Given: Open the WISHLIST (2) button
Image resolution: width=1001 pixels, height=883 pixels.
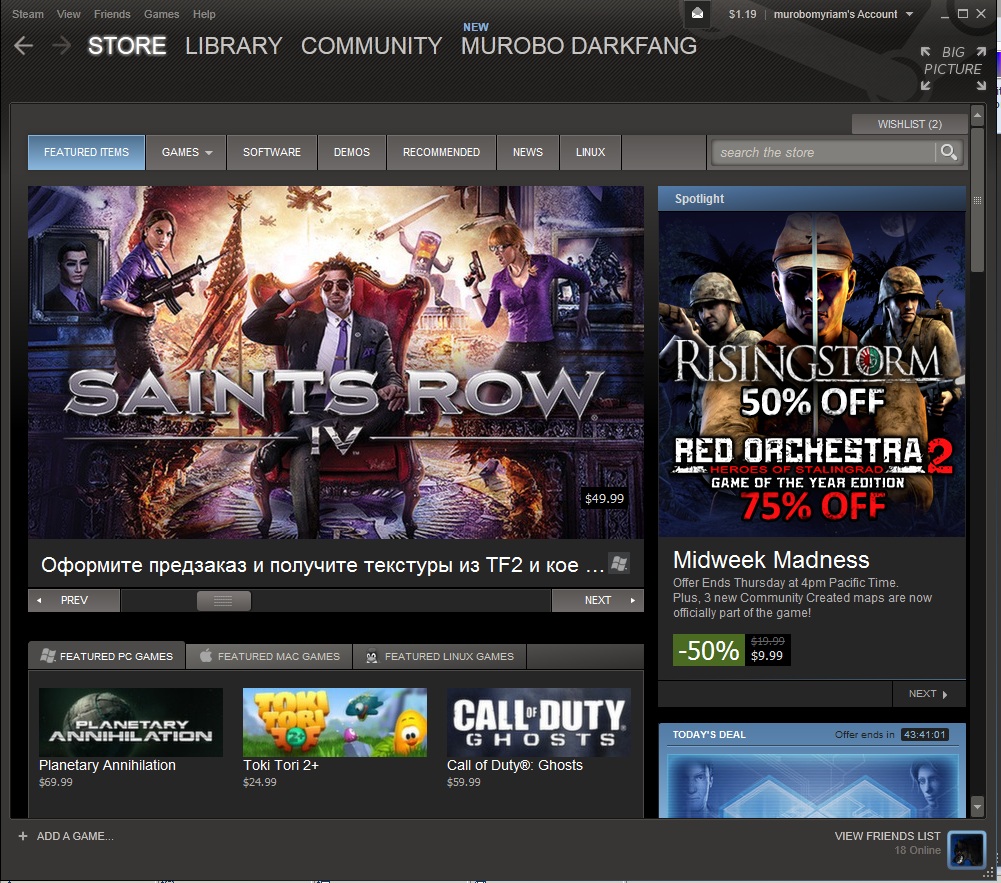Looking at the screenshot, I should pos(910,124).
